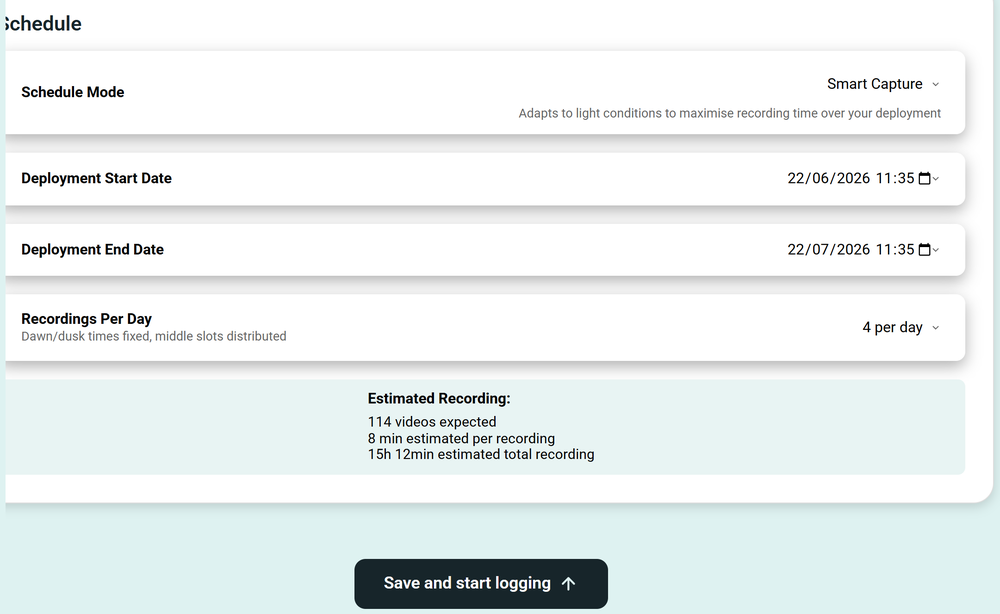This screenshot has width=1000, height=614.
Task: Edit the Deployment End Date value 22/07/2026
Action: click(x=828, y=250)
